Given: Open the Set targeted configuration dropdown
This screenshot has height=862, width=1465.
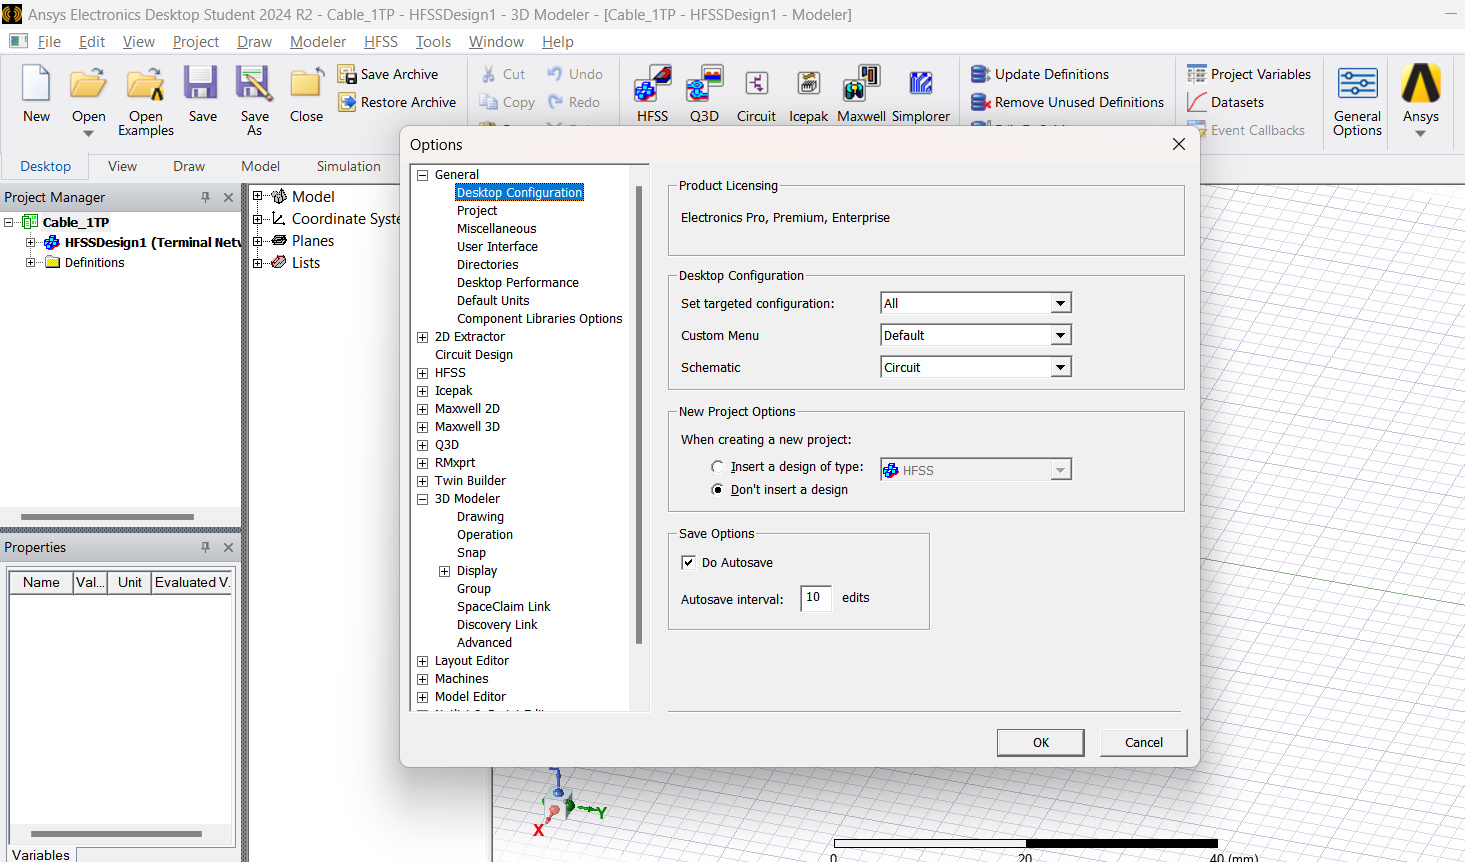Looking at the screenshot, I should (x=1060, y=303).
